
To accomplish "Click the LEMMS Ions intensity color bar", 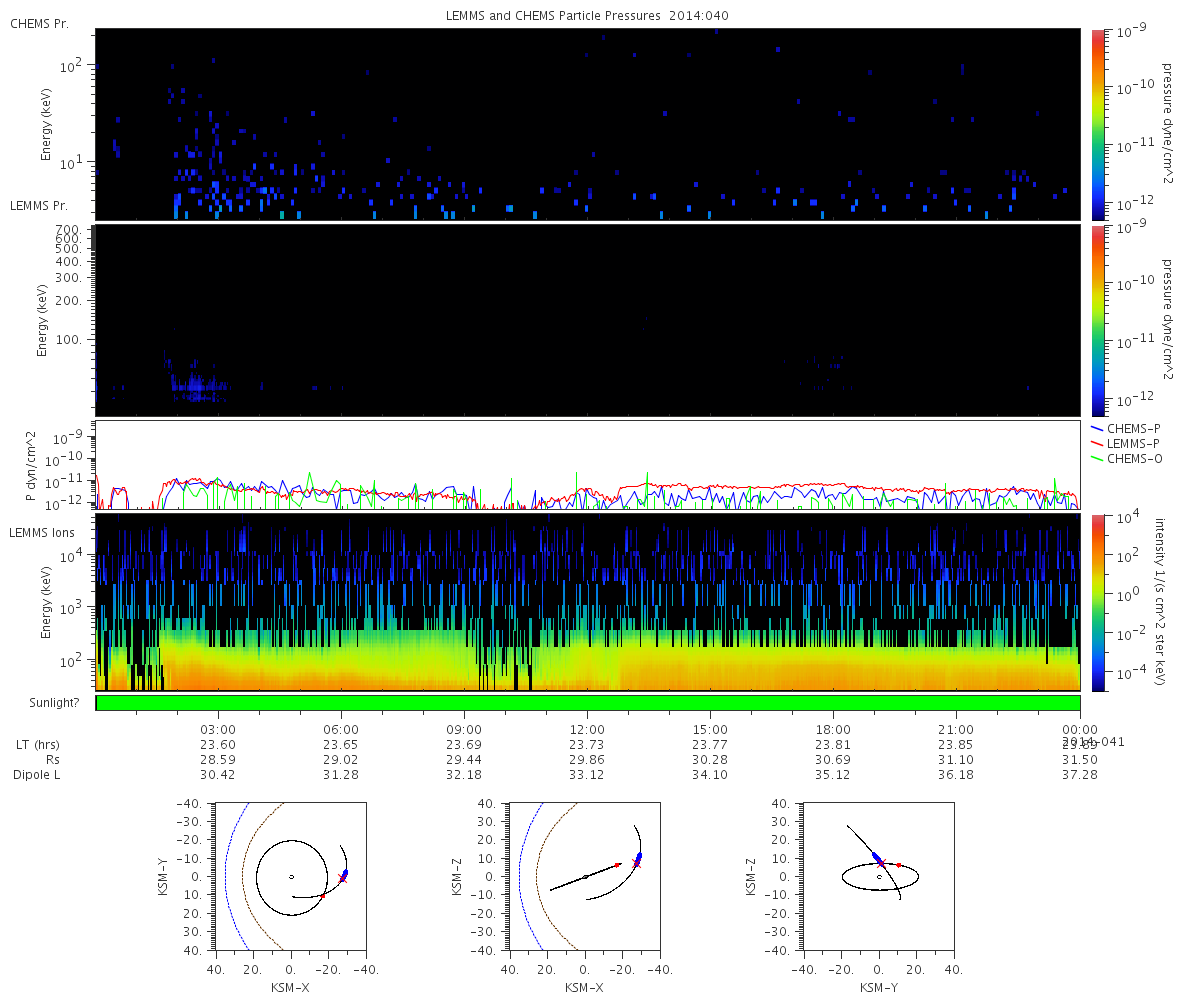I will [x=1098, y=603].
